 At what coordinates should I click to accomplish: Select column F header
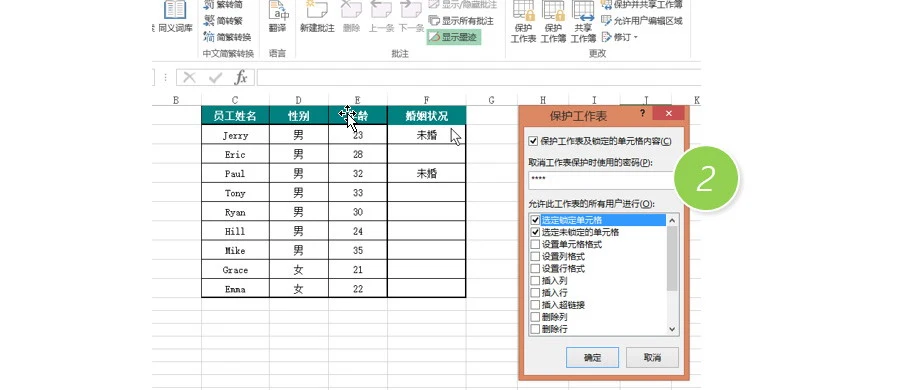pos(426,100)
